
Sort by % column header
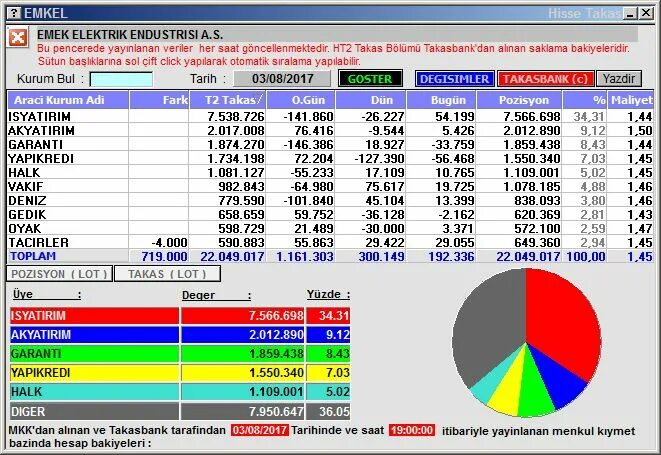coord(585,100)
